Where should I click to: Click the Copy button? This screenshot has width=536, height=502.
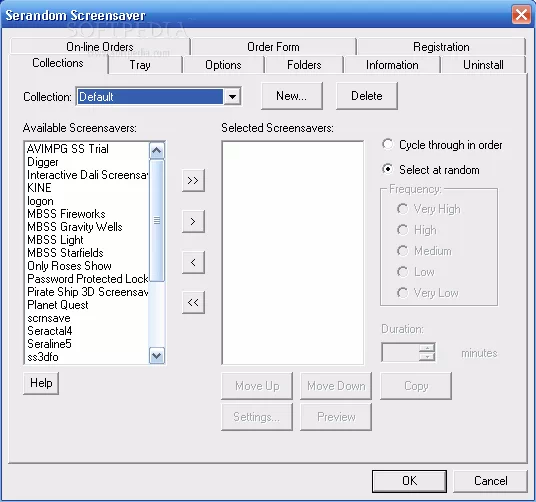[x=416, y=386]
